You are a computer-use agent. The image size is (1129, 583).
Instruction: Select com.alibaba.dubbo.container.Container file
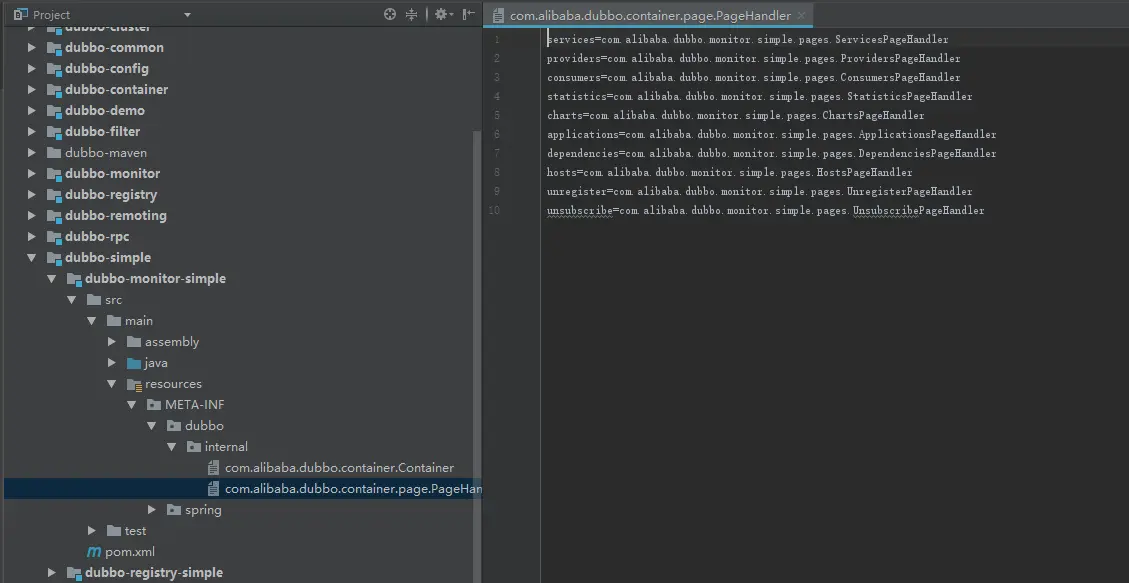click(x=339, y=468)
